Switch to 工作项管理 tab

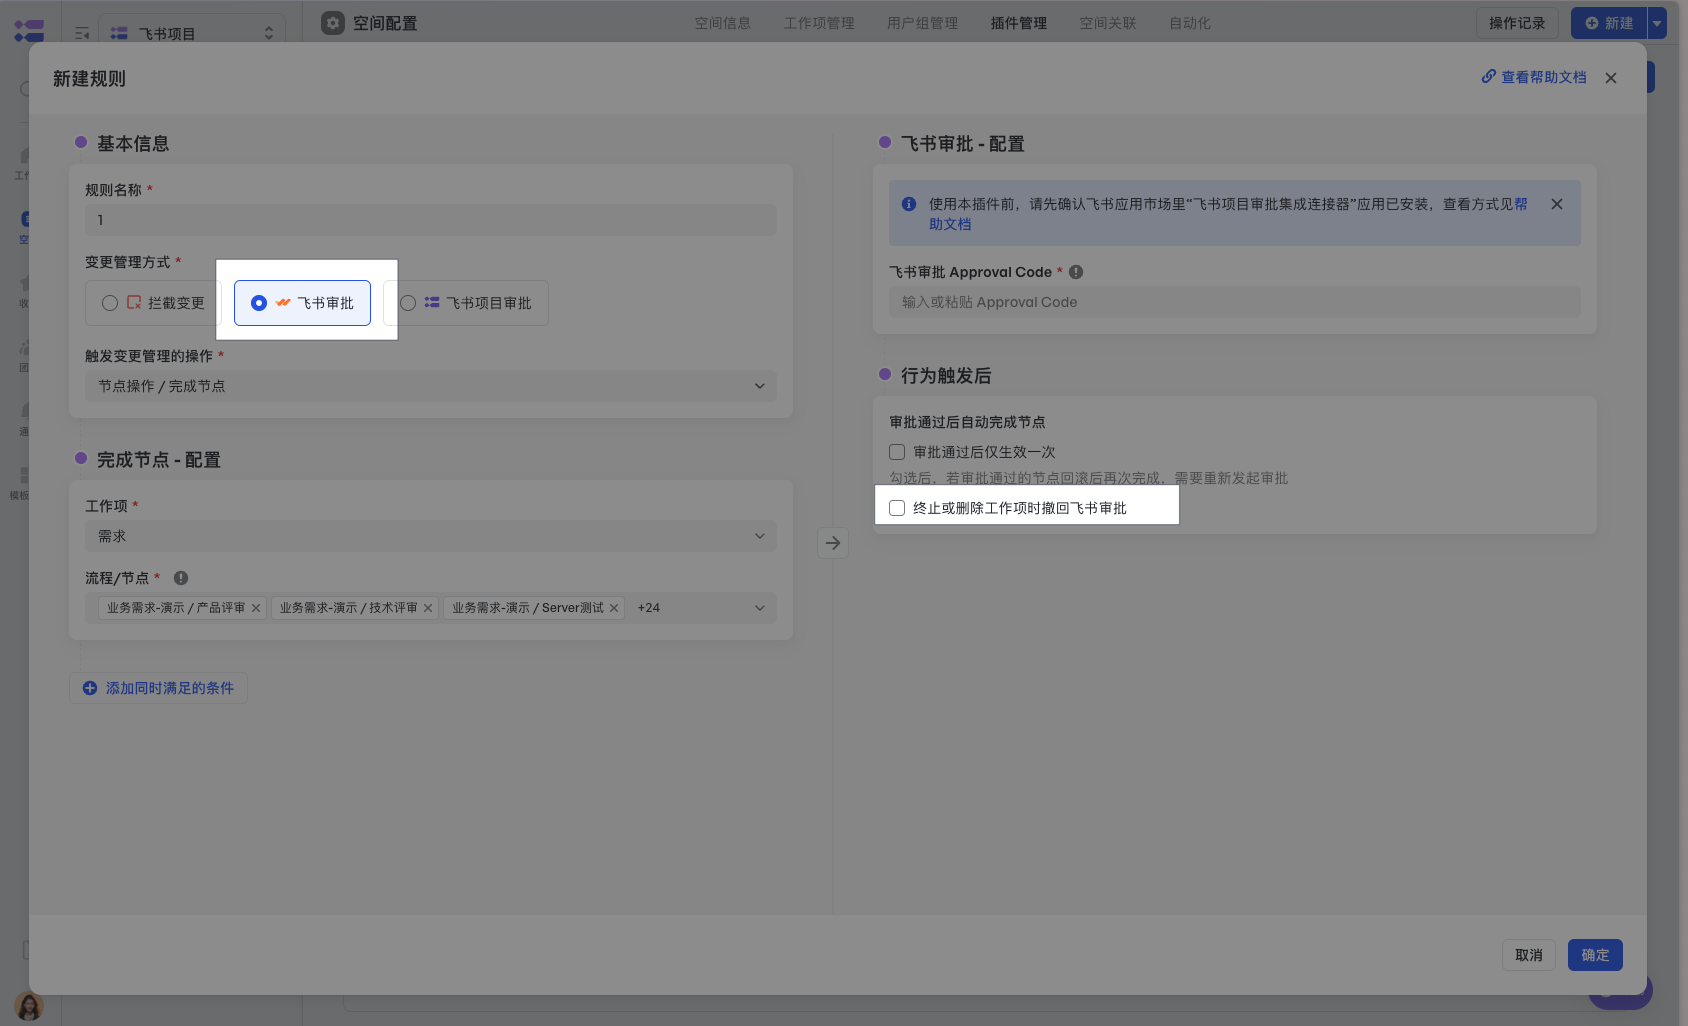coord(819,23)
